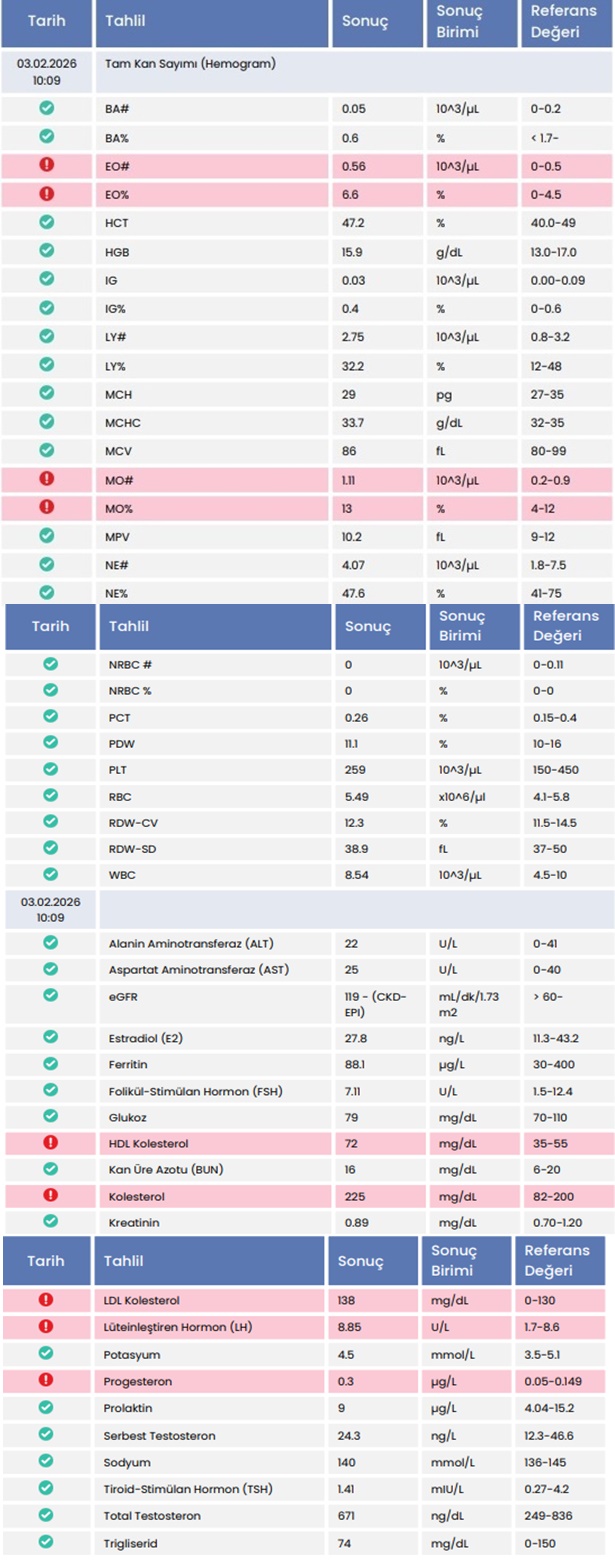This screenshot has height=1565, width=615.
Task: Select the Tam Kan Sayımı (Hemogram) group row
Action: [307, 71]
